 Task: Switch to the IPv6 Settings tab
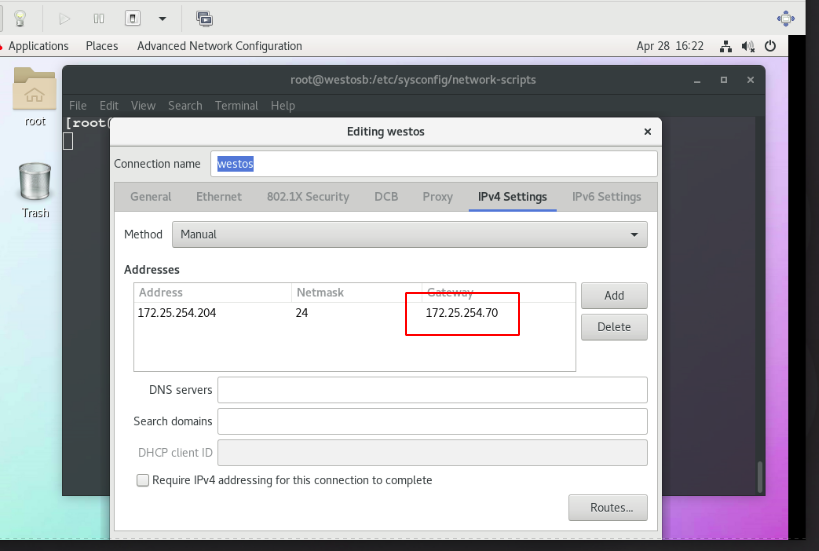pos(606,197)
